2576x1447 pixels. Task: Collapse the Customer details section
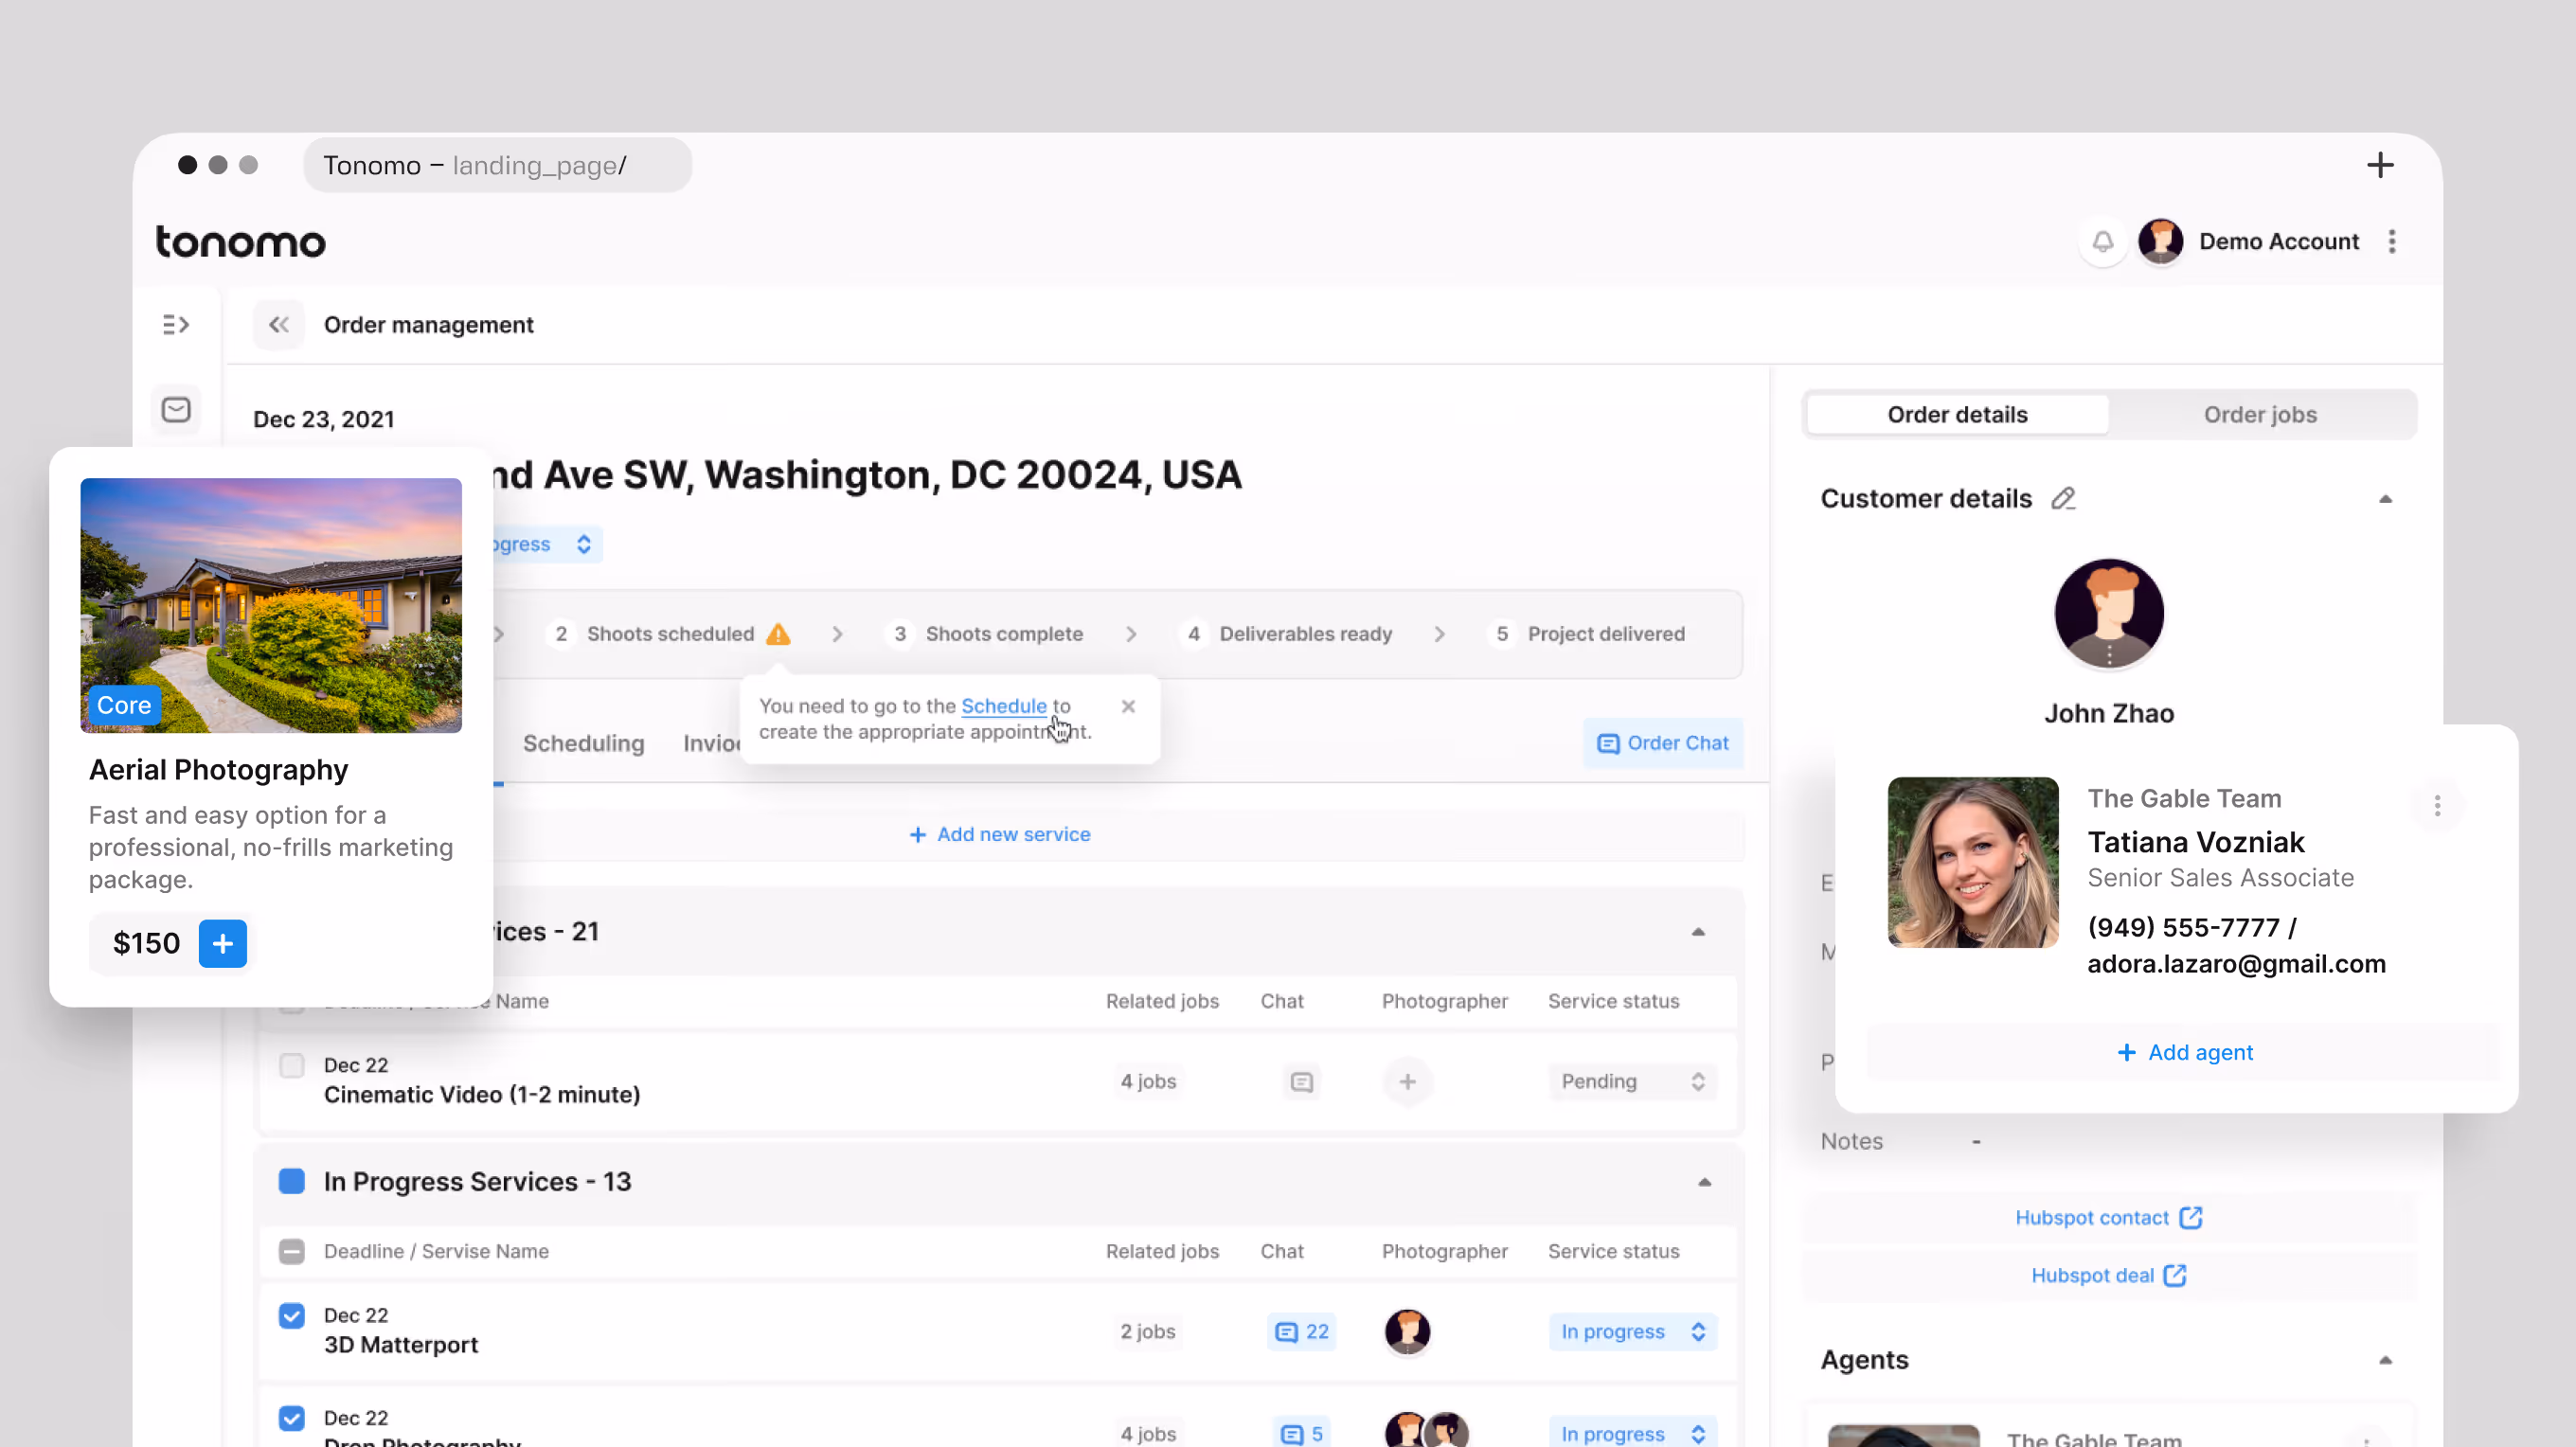(2385, 498)
